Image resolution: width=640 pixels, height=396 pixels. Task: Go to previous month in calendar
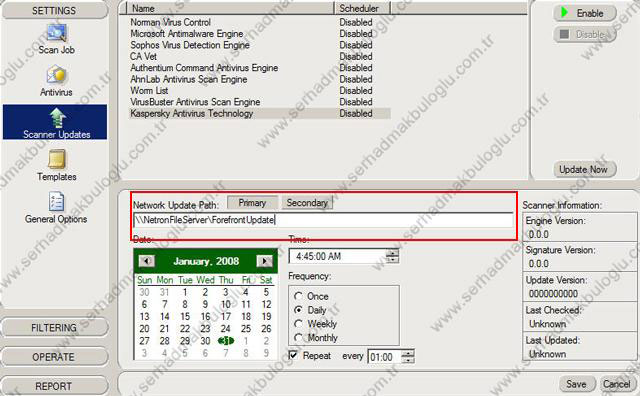pyautogui.click(x=147, y=261)
